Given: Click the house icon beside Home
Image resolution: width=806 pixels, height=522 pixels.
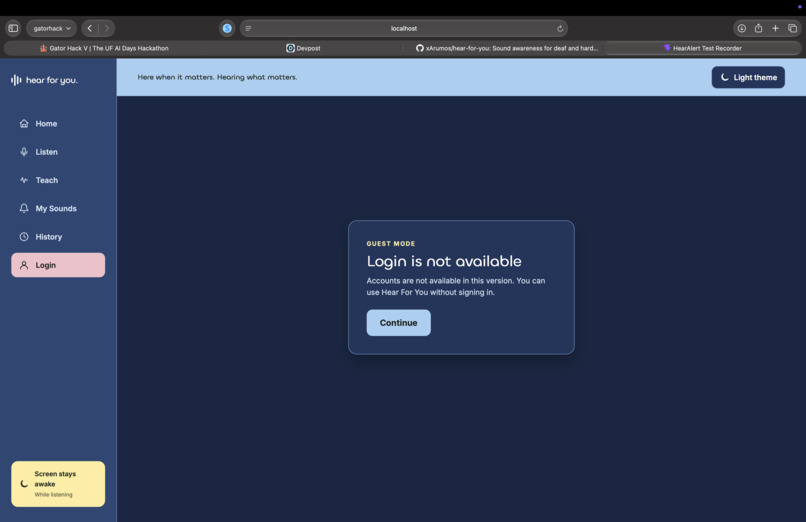Looking at the screenshot, I should point(24,123).
